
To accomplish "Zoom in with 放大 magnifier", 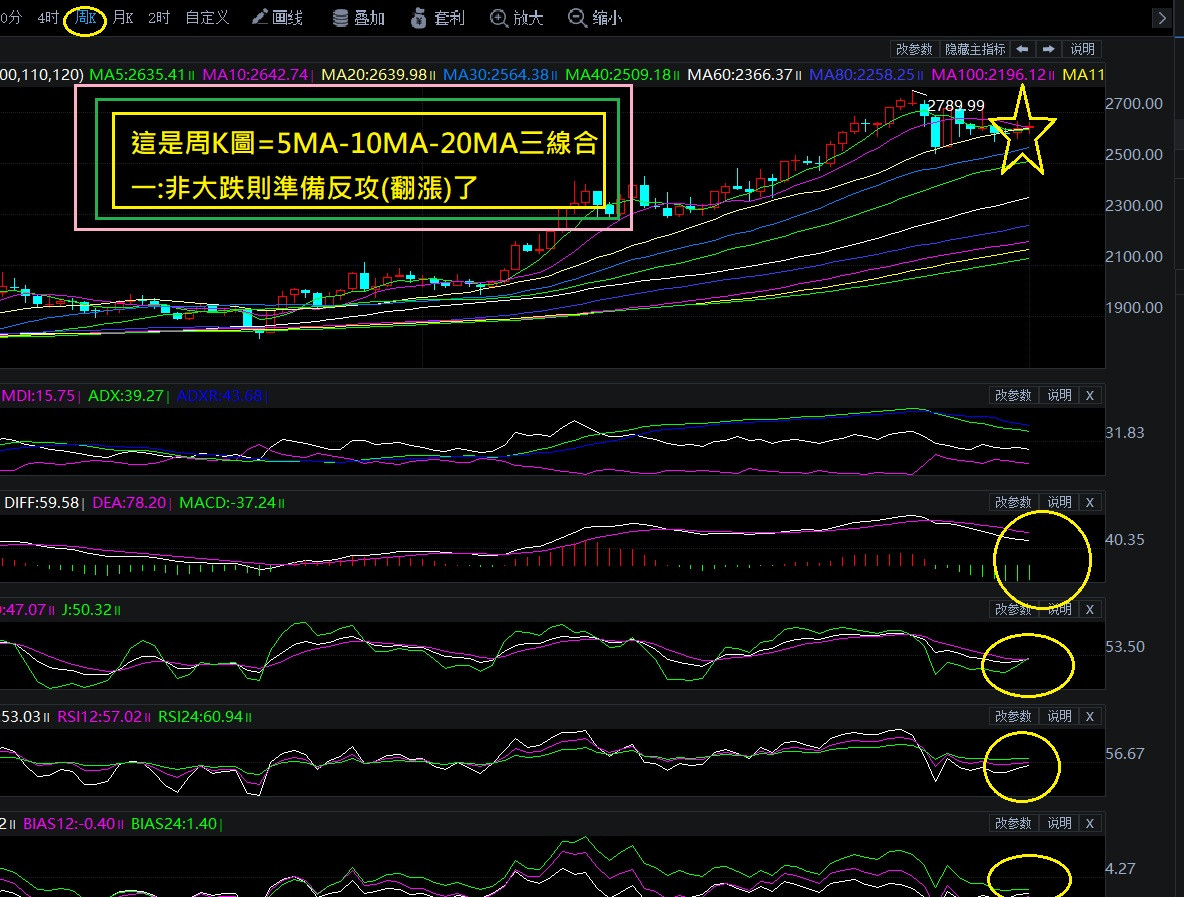I will pyautogui.click(x=516, y=17).
